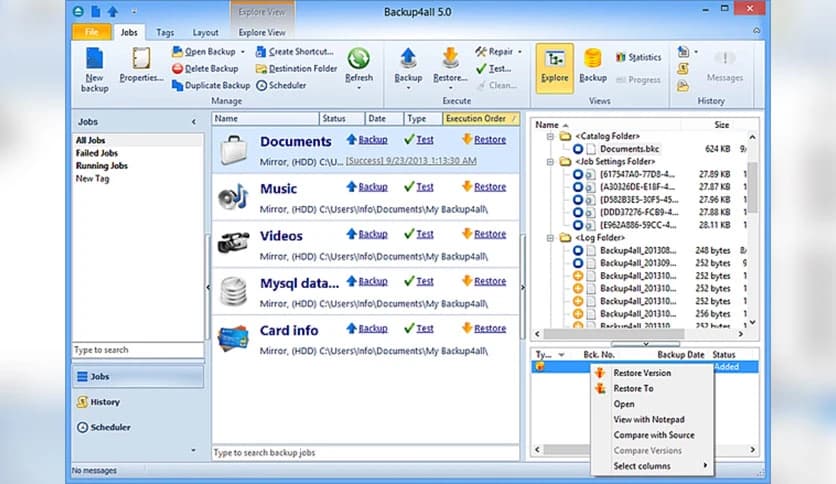Open job Properties from the ribbon

coord(141,66)
